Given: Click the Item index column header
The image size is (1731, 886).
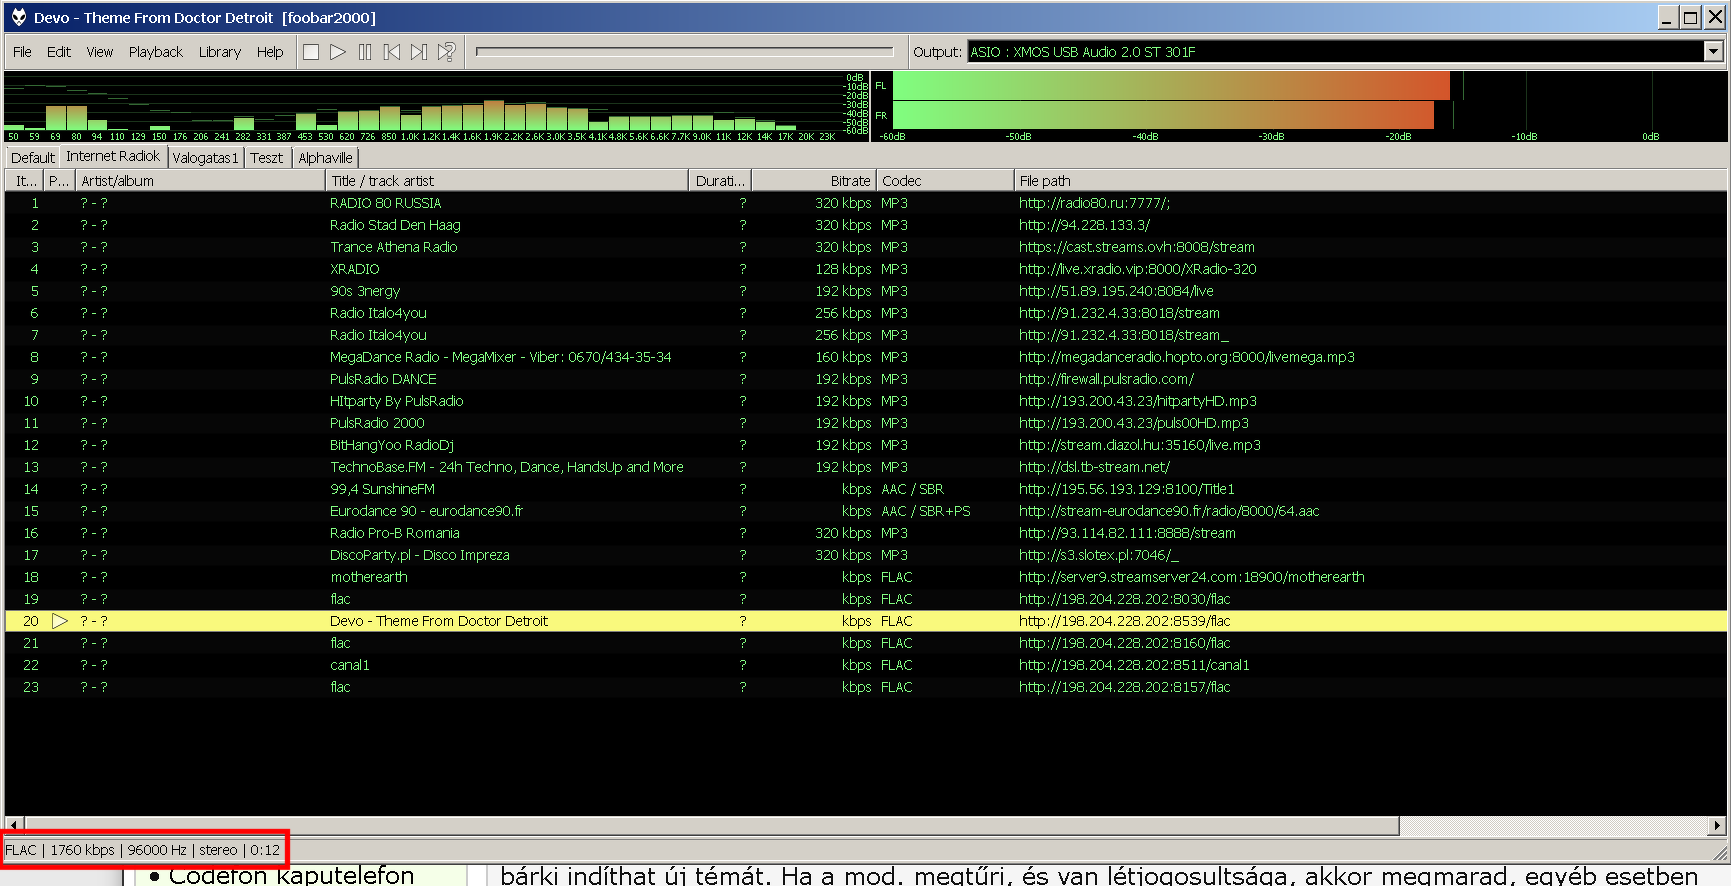Looking at the screenshot, I should coord(24,181).
